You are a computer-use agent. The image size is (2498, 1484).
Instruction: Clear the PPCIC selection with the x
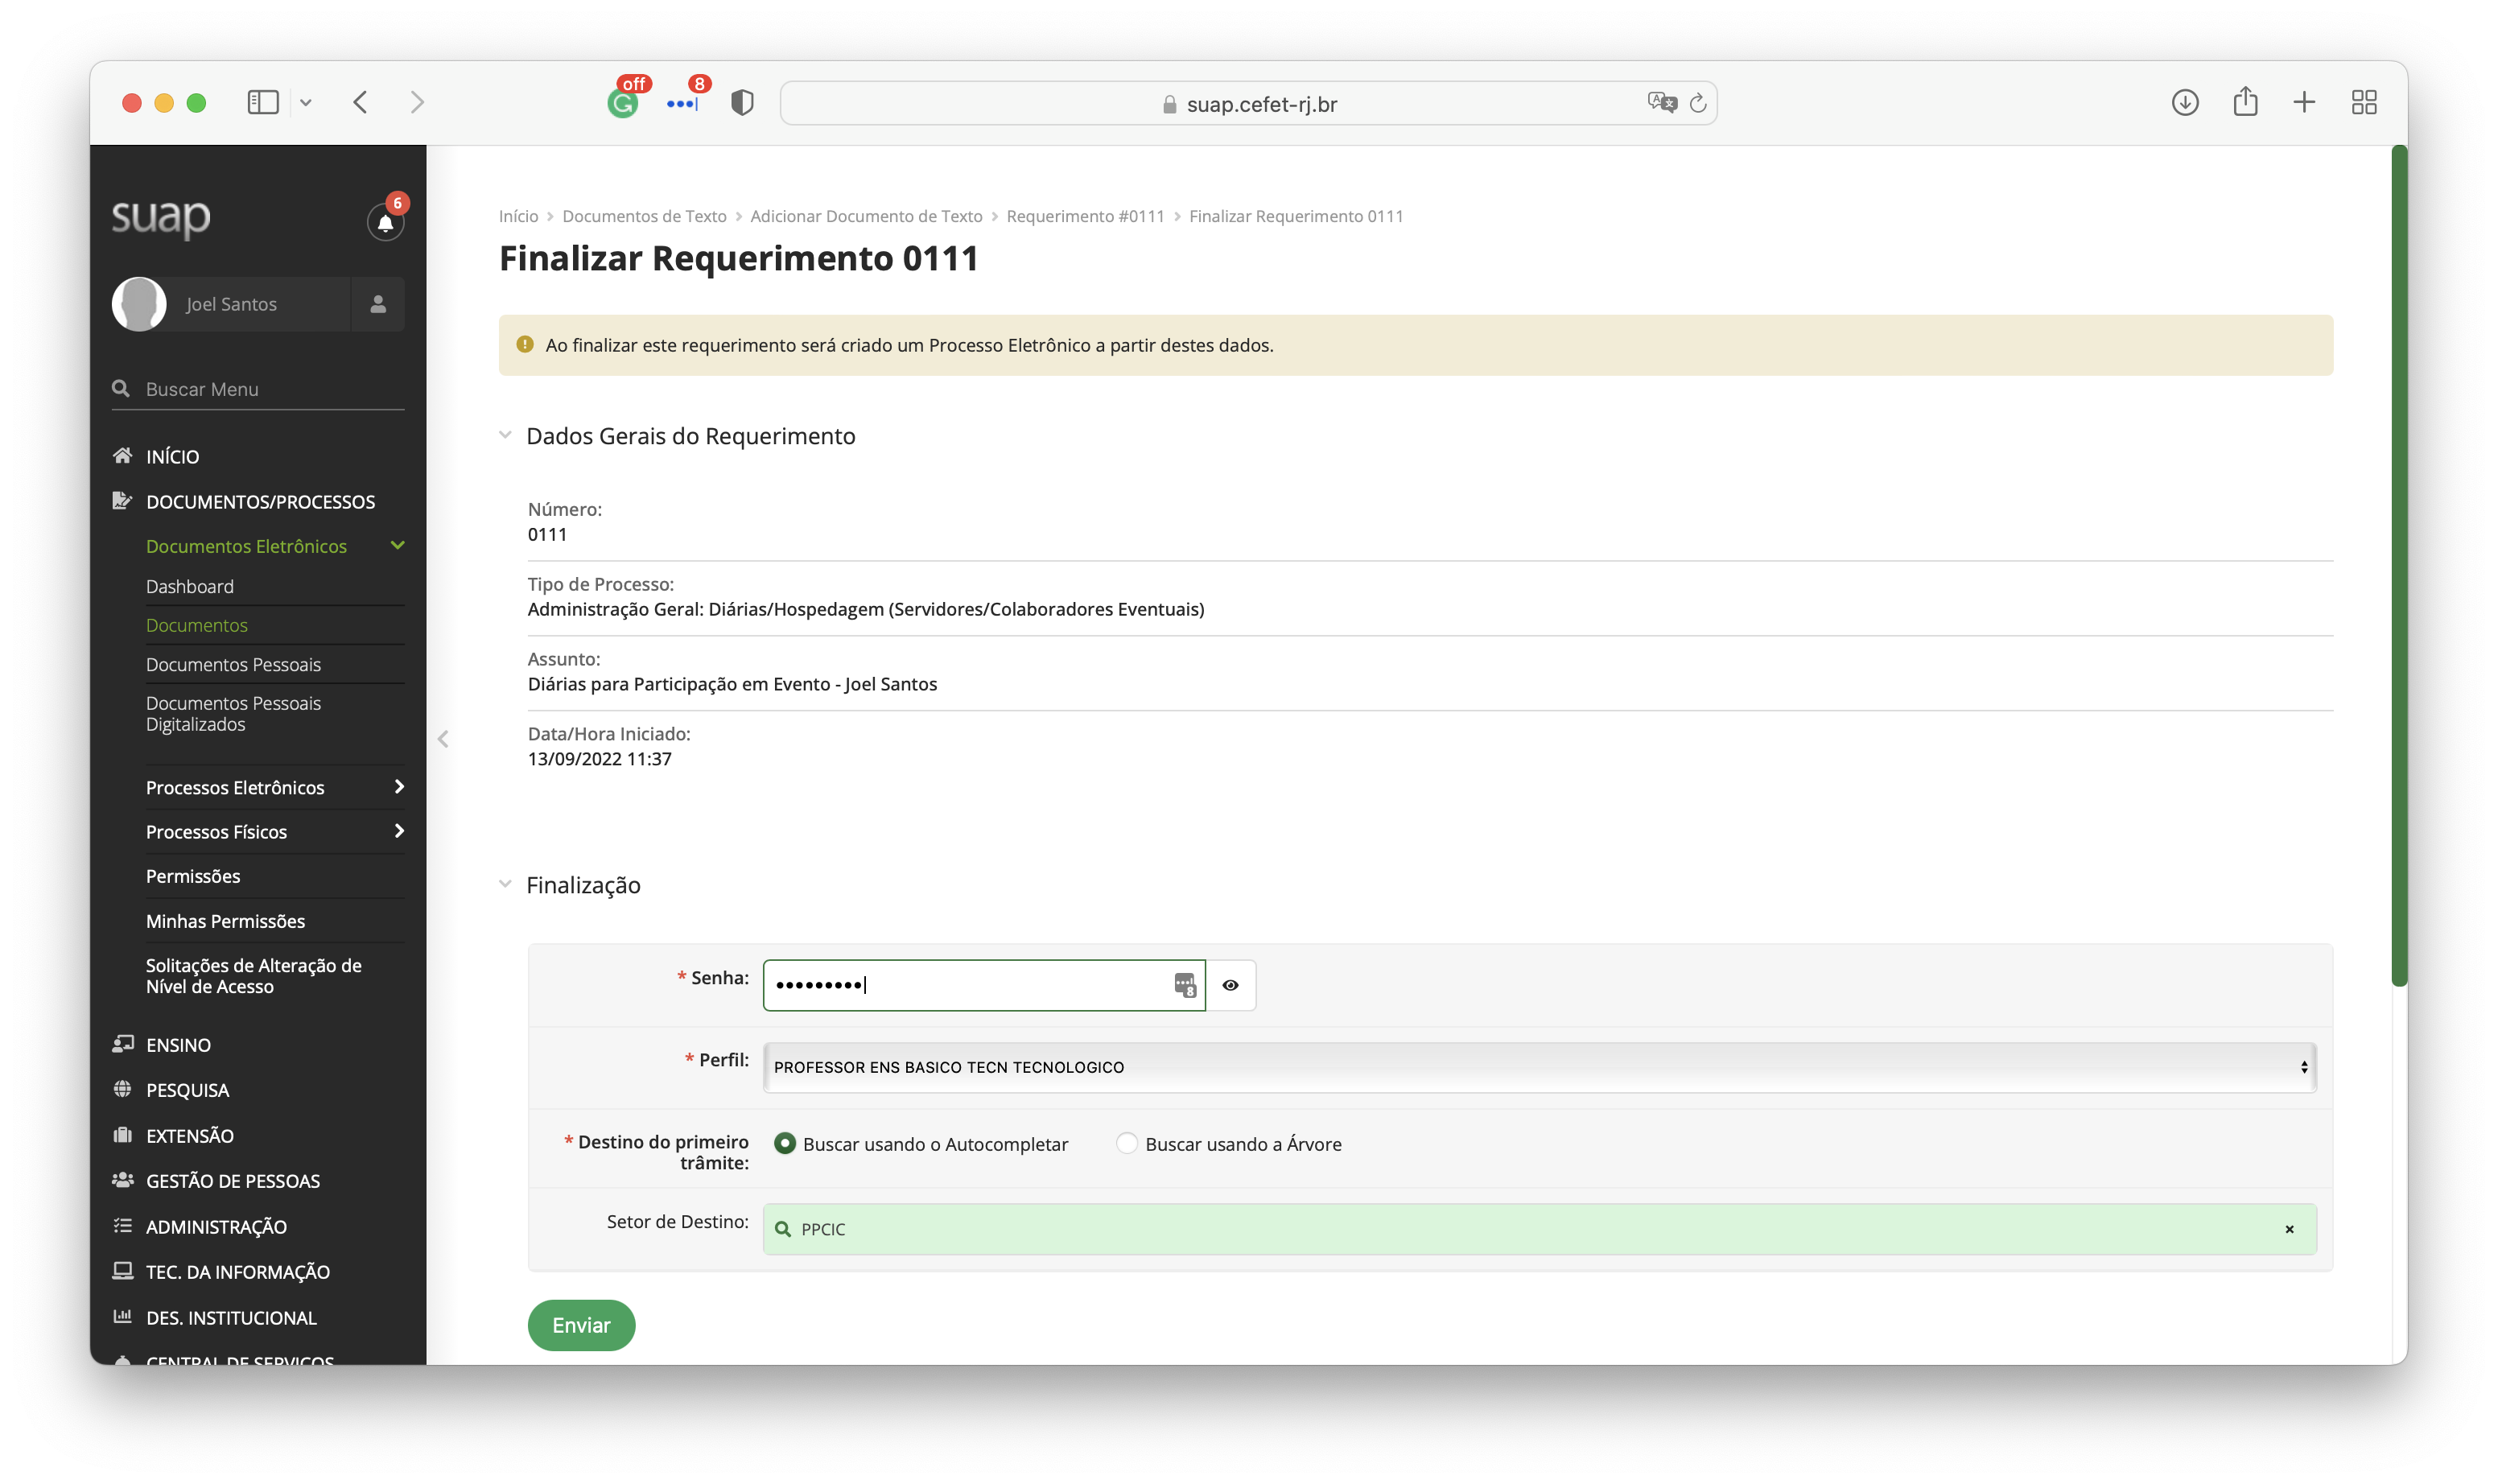point(2289,1229)
